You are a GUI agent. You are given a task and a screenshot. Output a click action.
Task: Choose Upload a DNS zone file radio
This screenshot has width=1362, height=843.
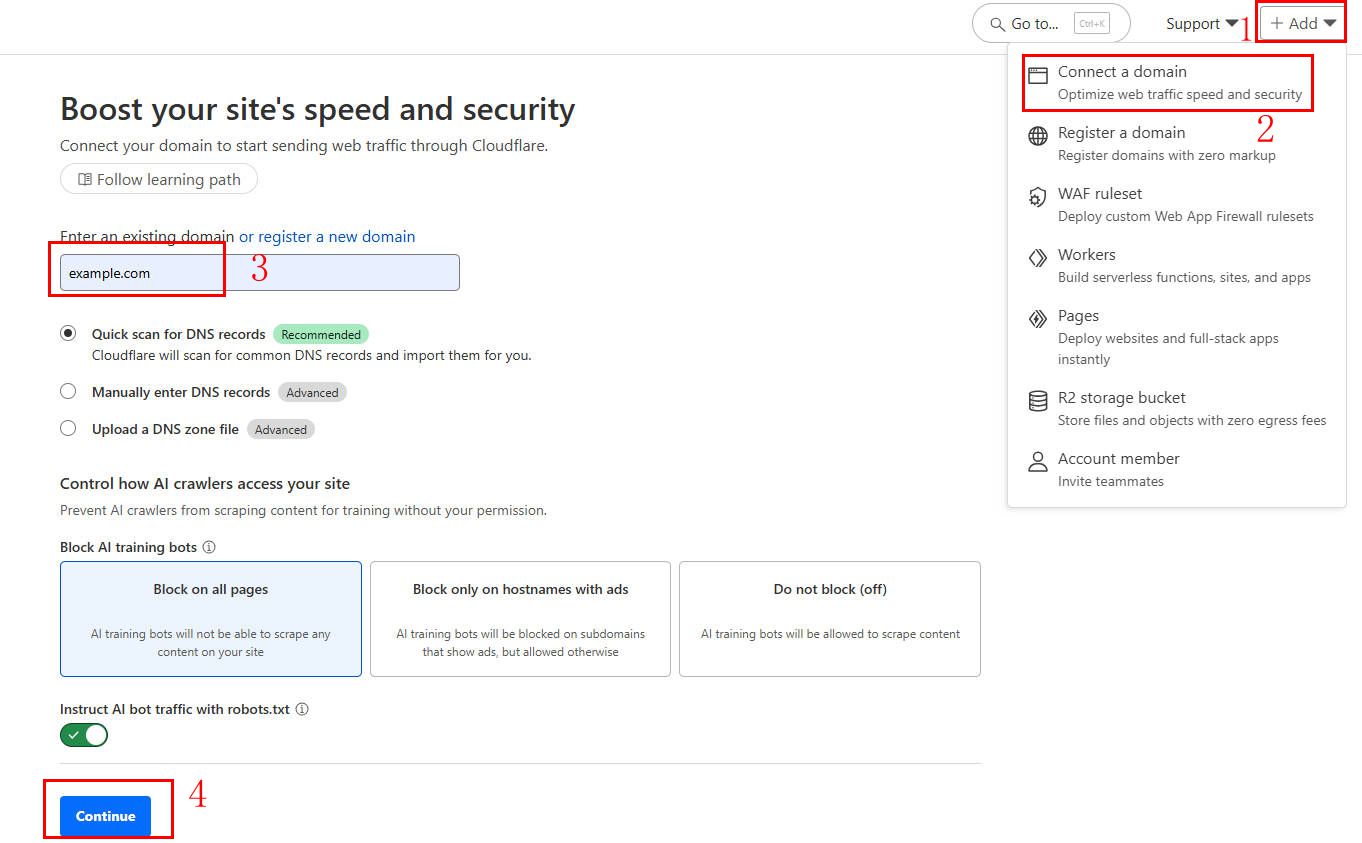pos(68,429)
